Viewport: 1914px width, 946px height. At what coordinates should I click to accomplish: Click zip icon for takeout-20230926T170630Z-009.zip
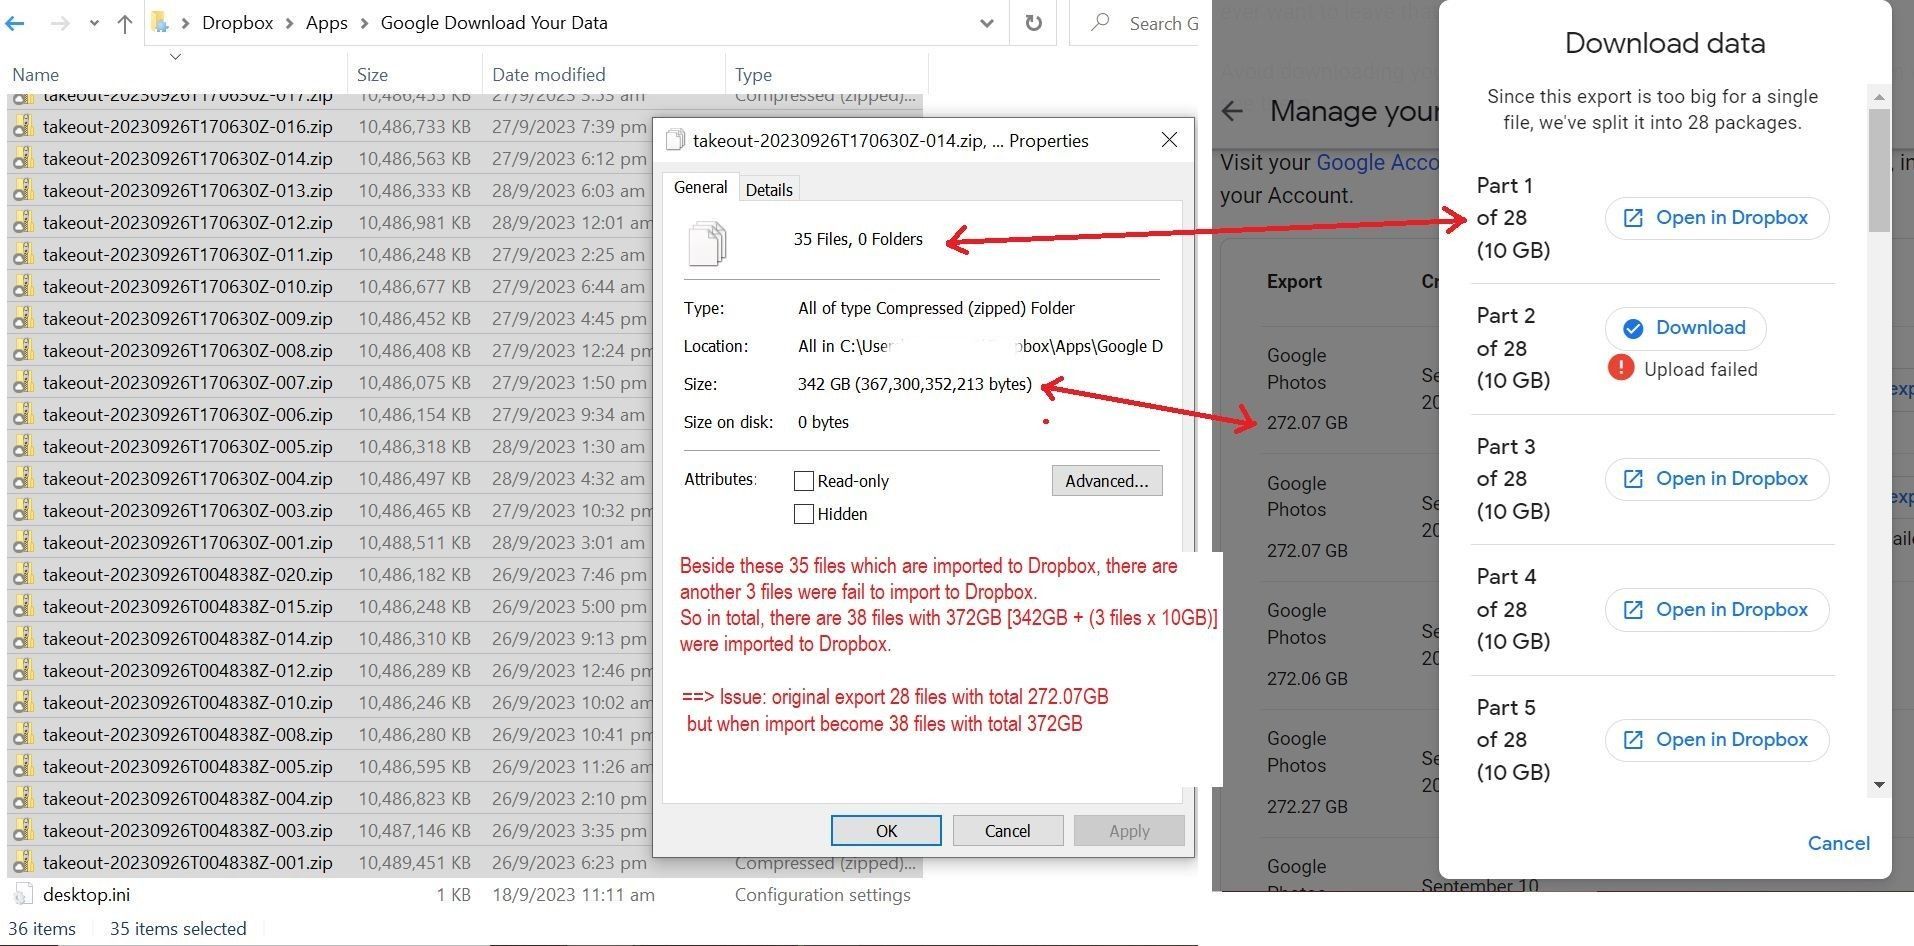23,319
